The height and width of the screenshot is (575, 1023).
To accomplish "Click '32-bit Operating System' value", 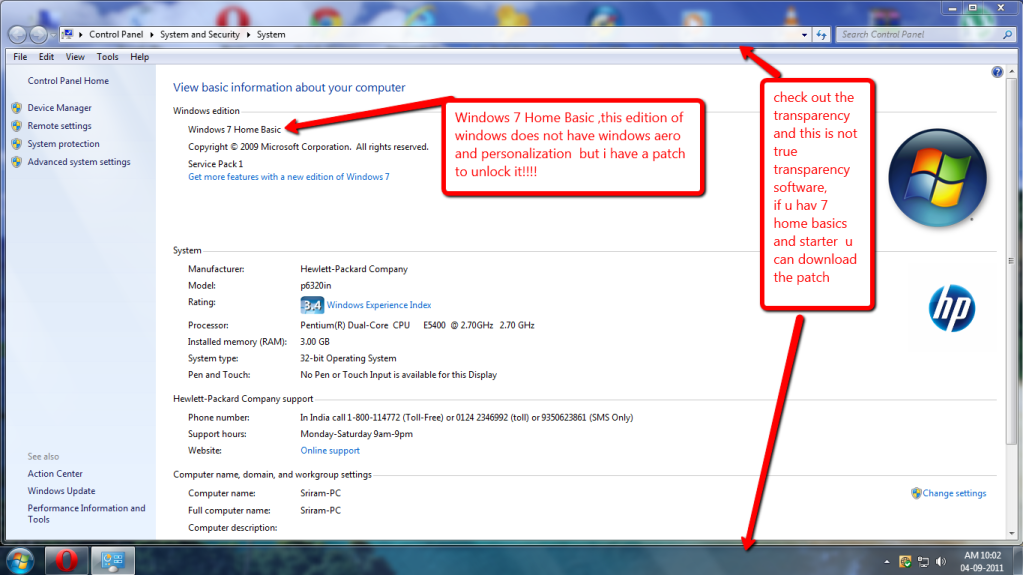I will tap(348, 358).
